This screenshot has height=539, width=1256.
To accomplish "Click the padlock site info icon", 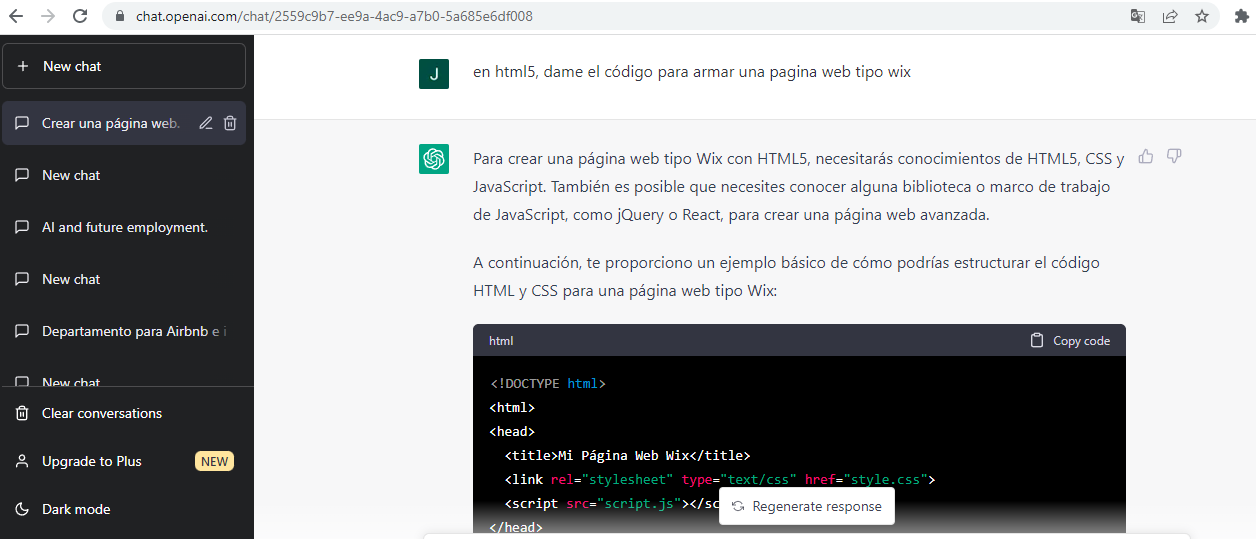I will [119, 16].
